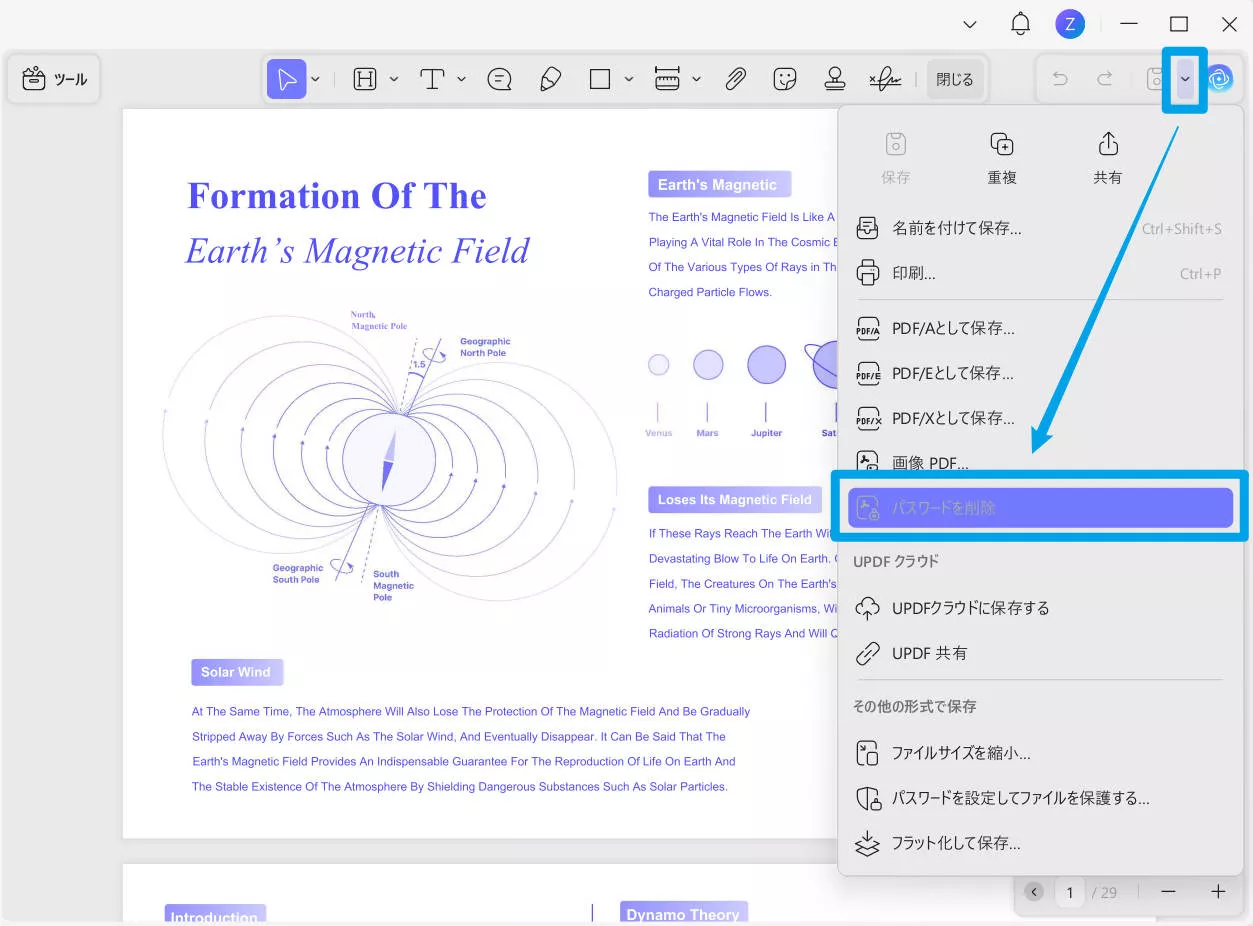Redo the last action
This screenshot has width=1253, height=926.
tap(1105, 79)
